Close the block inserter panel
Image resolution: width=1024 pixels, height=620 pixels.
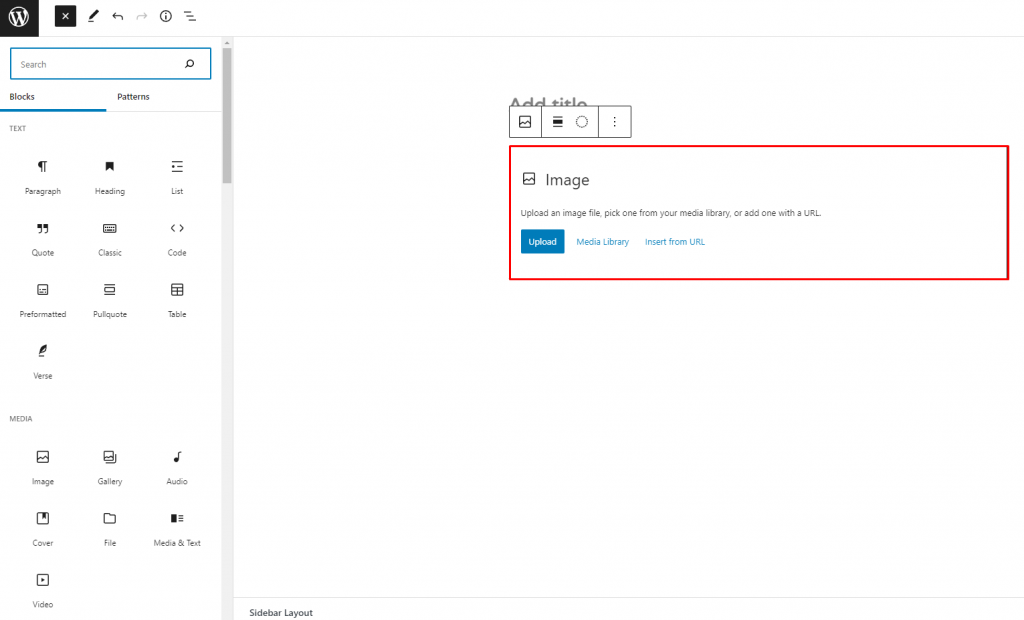pyautogui.click(x=65, y=16)
